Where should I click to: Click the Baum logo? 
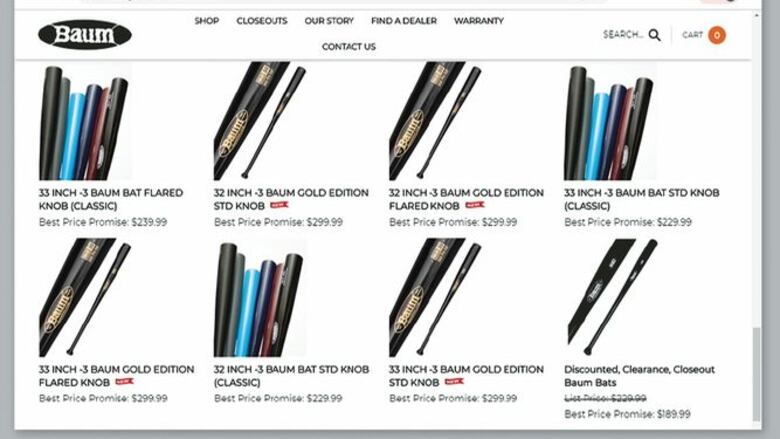[x=85, y=35]
